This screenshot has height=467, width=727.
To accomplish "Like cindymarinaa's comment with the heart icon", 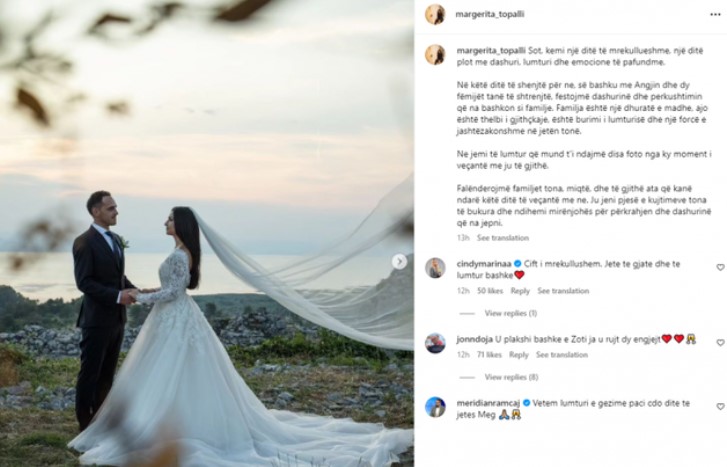I will pos(720,268).
